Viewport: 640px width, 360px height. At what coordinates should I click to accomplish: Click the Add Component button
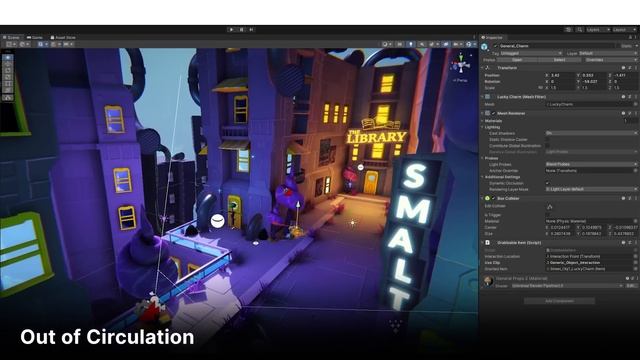(559, 301)
